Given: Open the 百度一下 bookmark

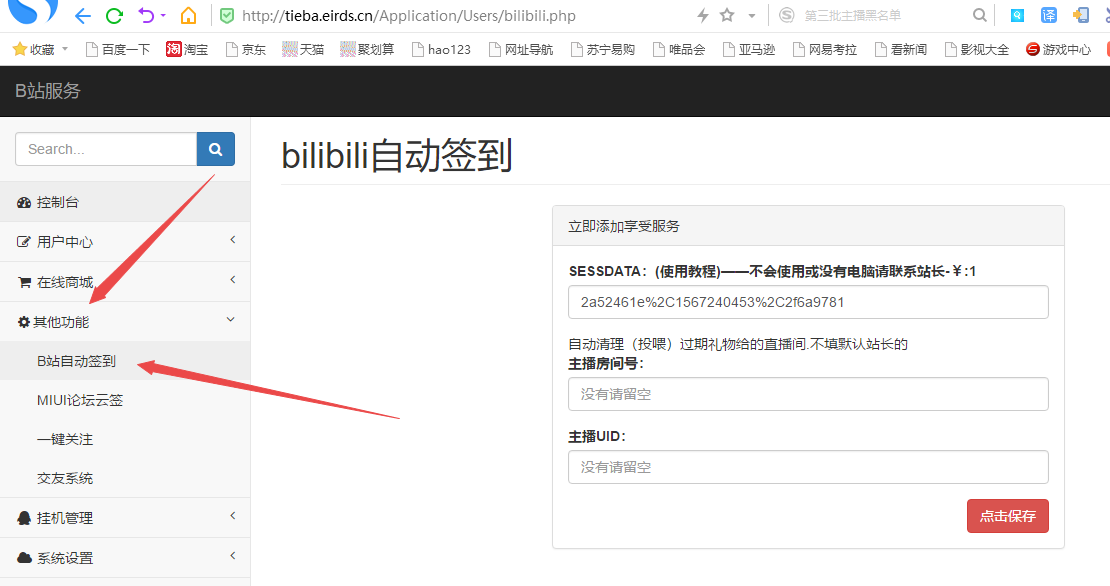Looking at the screenshot, I should pyautogui.click(x=118, y=49).
